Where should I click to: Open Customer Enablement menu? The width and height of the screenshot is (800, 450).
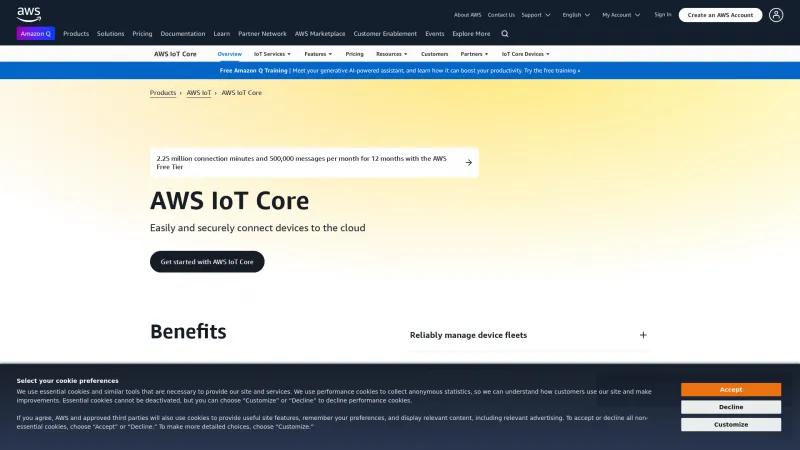click(385, 34)
